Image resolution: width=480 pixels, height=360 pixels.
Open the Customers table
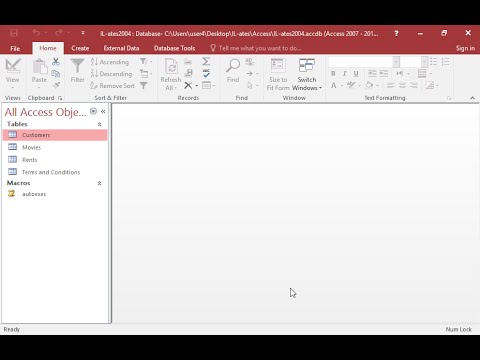pyautogui.click(x=55, y=135)
